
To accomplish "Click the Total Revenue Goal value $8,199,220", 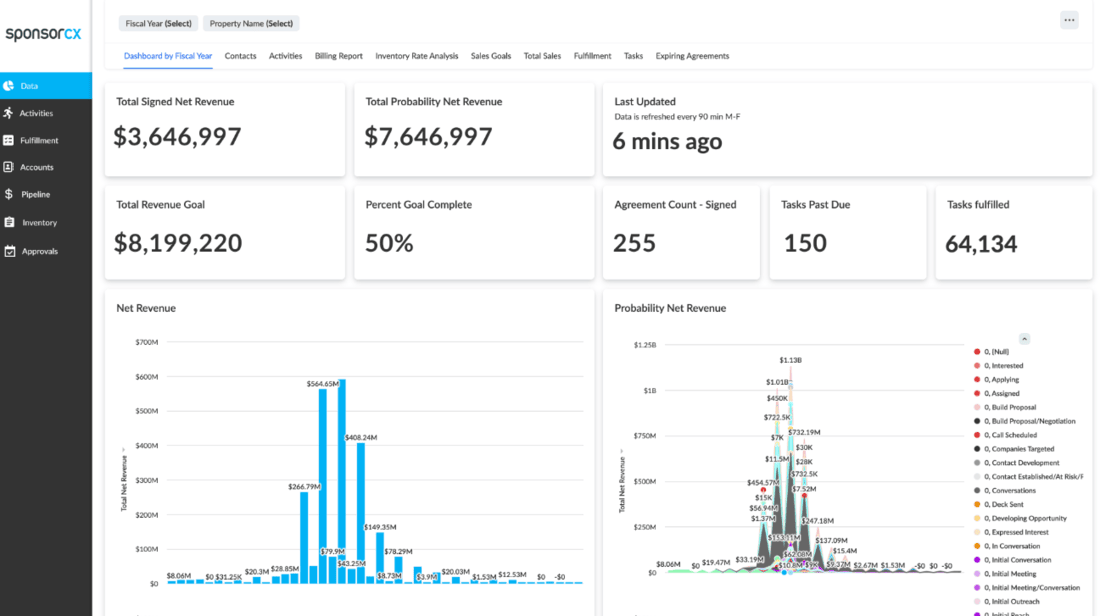I will (178, 243).
